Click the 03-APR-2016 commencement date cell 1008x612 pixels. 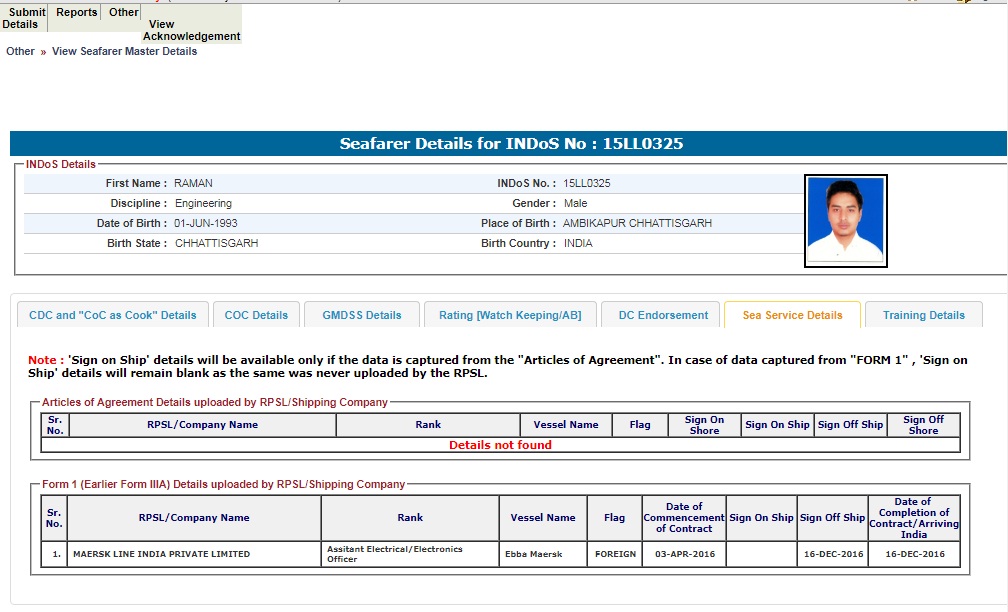point(683,554)
